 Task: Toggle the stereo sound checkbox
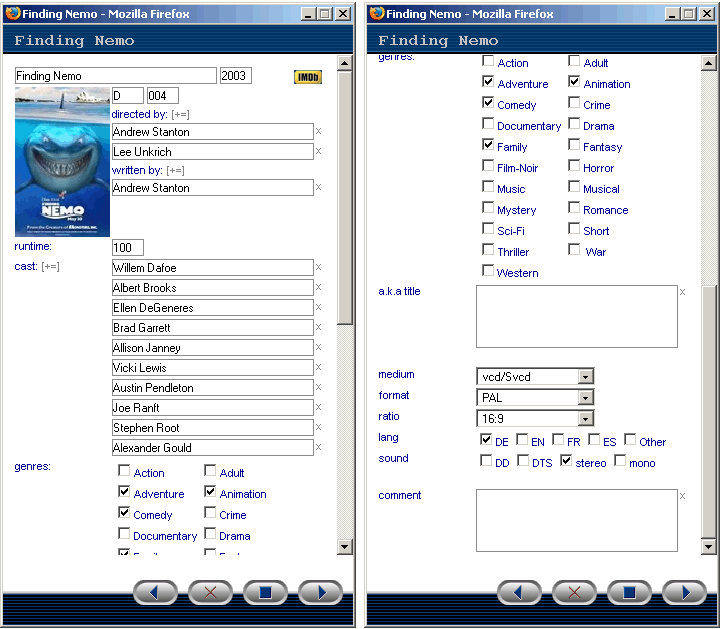coord(566,461)
